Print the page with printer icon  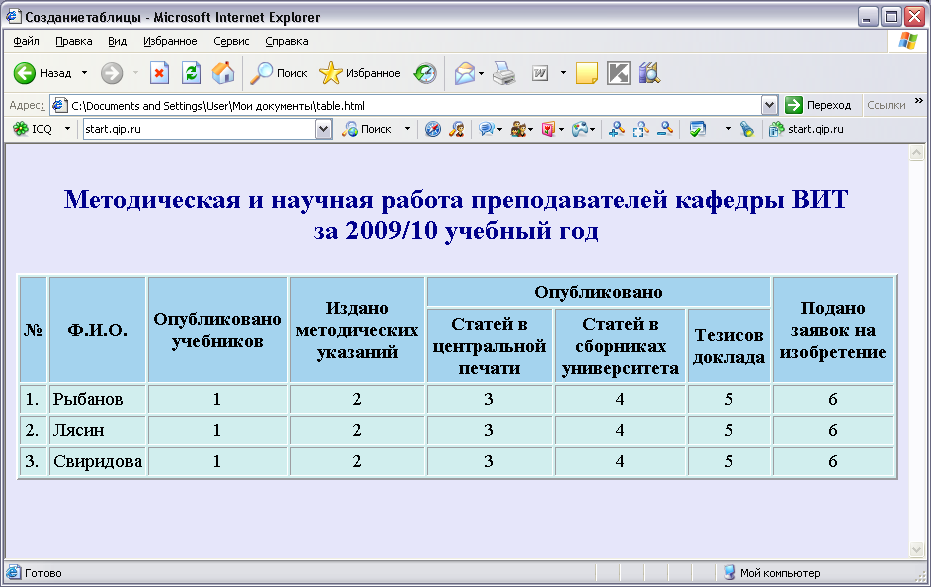[504, 73]
